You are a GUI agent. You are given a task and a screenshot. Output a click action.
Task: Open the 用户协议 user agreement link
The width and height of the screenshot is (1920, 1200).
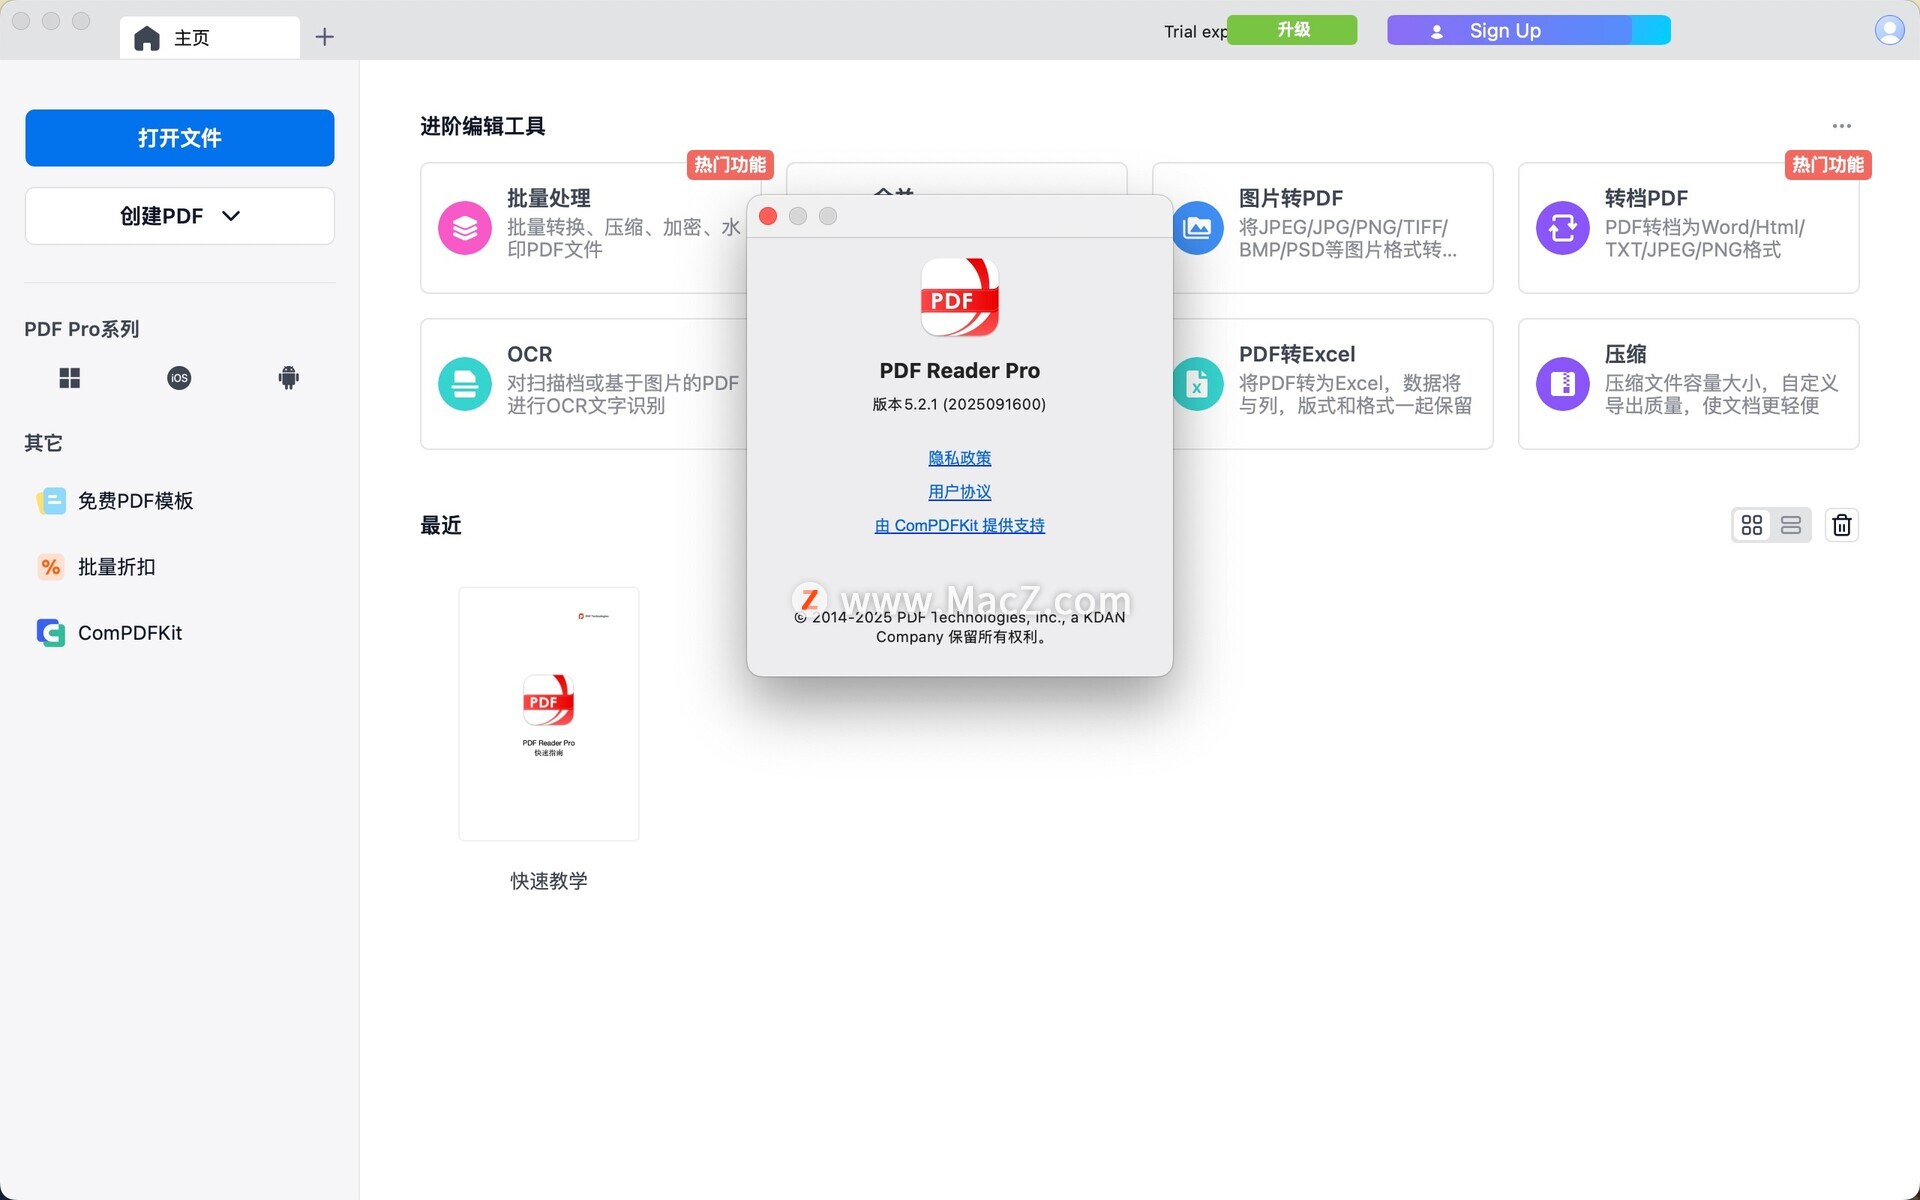coord(959,492)
